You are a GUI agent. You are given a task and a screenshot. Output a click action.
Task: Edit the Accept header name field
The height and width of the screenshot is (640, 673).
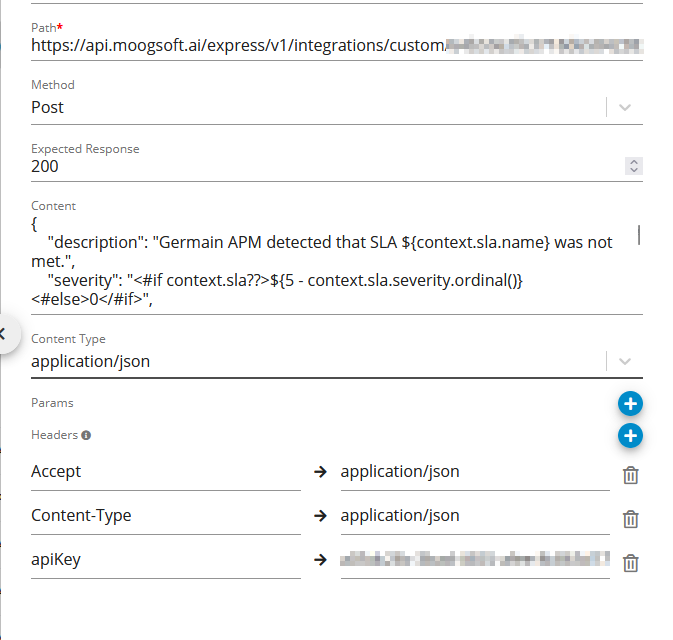[x=165, y=471]
